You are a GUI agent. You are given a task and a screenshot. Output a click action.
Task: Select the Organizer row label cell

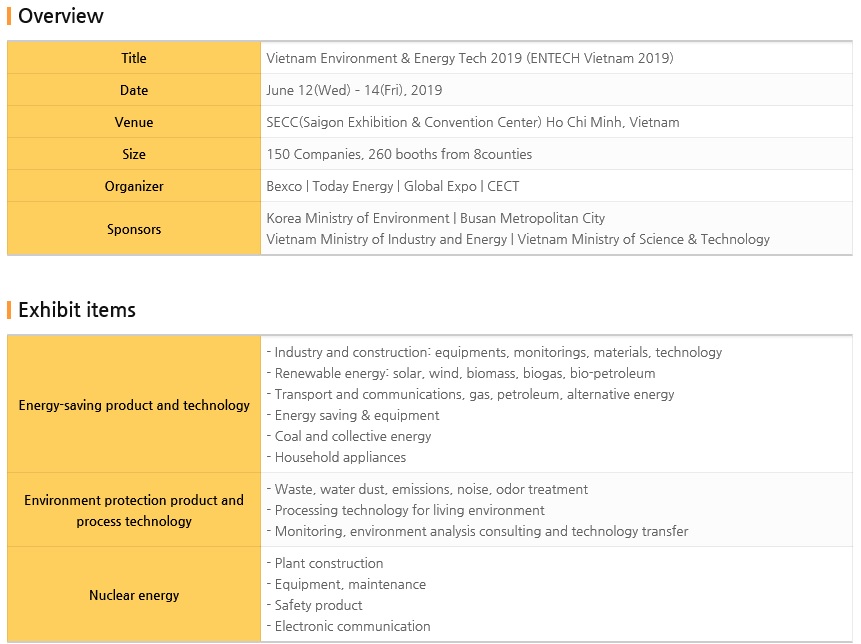tap(134, 186)
